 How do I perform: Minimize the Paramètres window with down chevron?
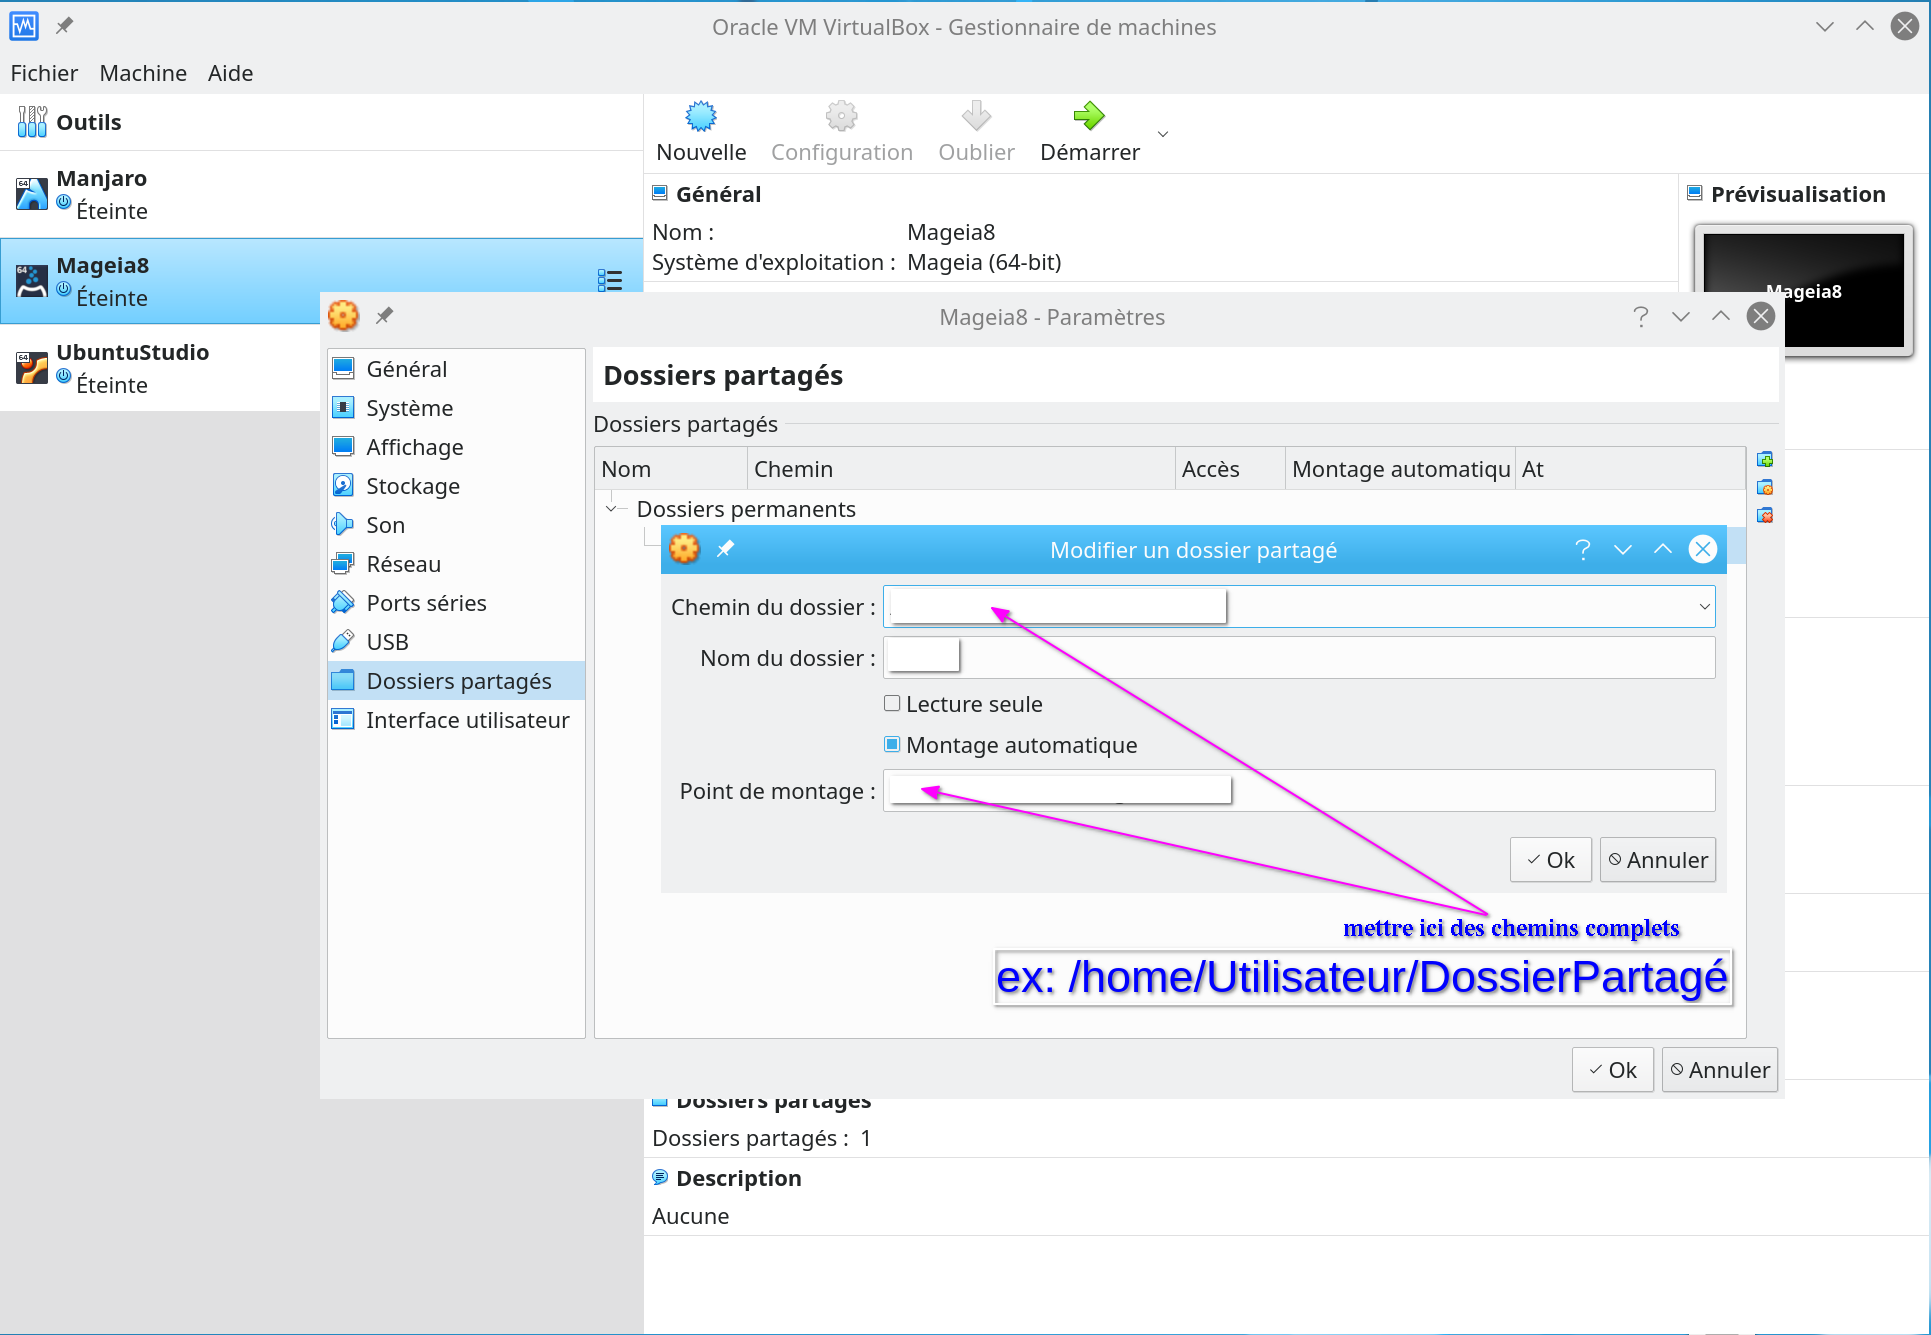coord(1681,317)
